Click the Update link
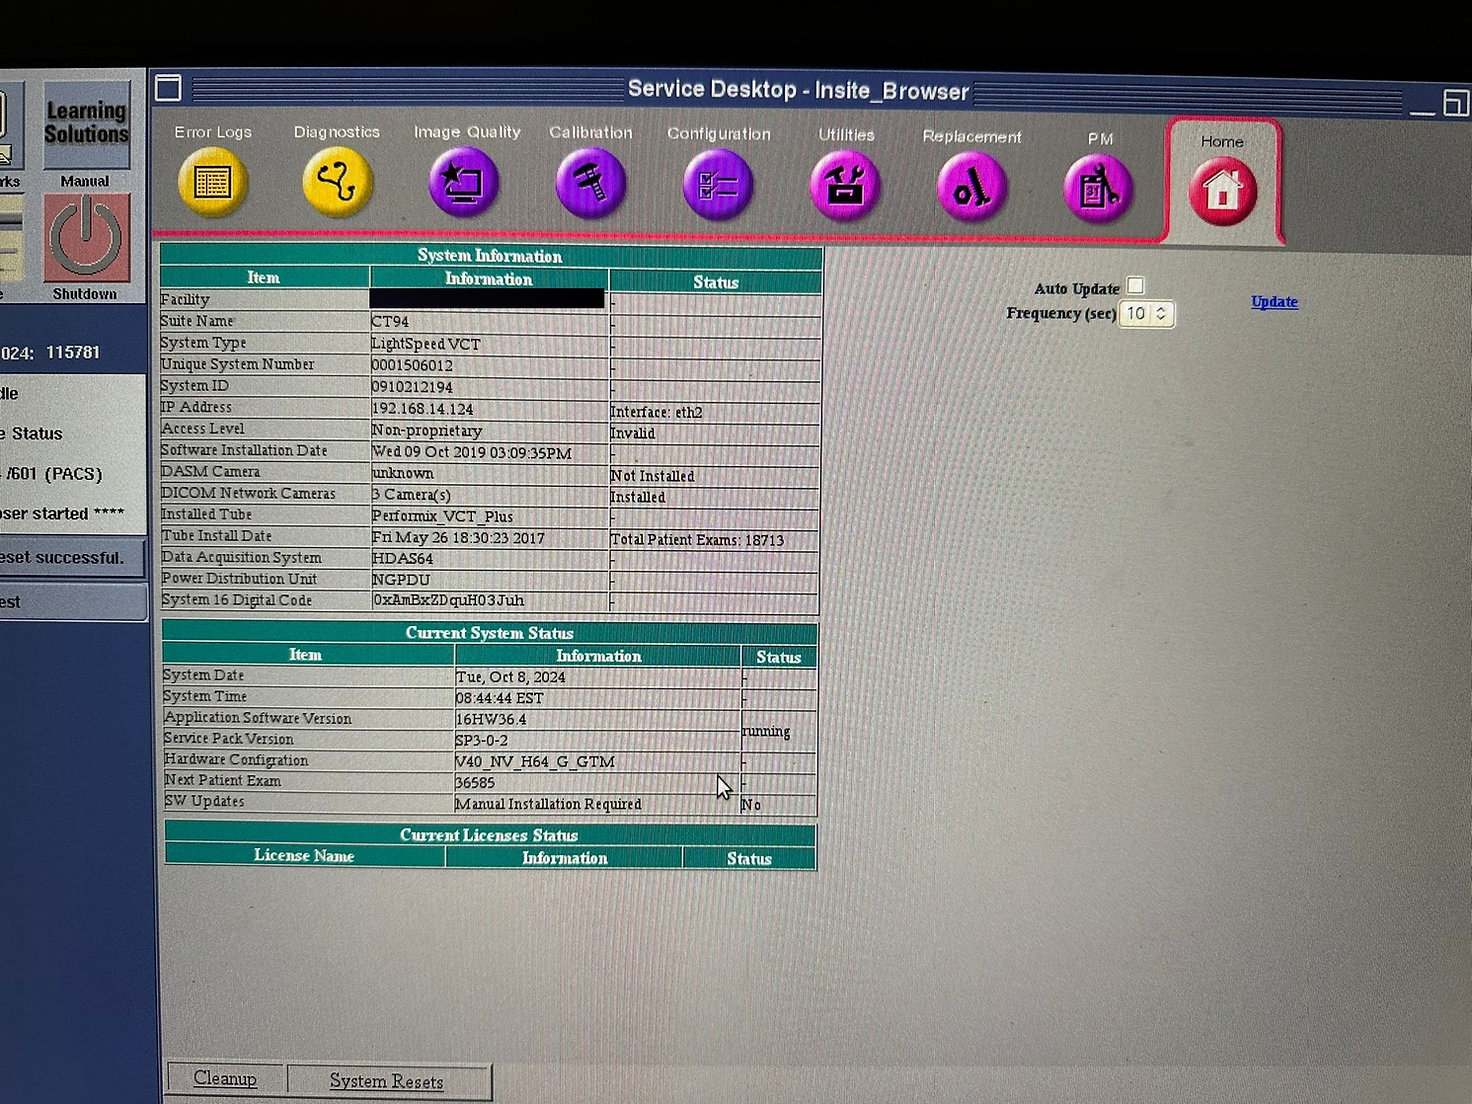1472x1104 pixels. pos(1274,302)
